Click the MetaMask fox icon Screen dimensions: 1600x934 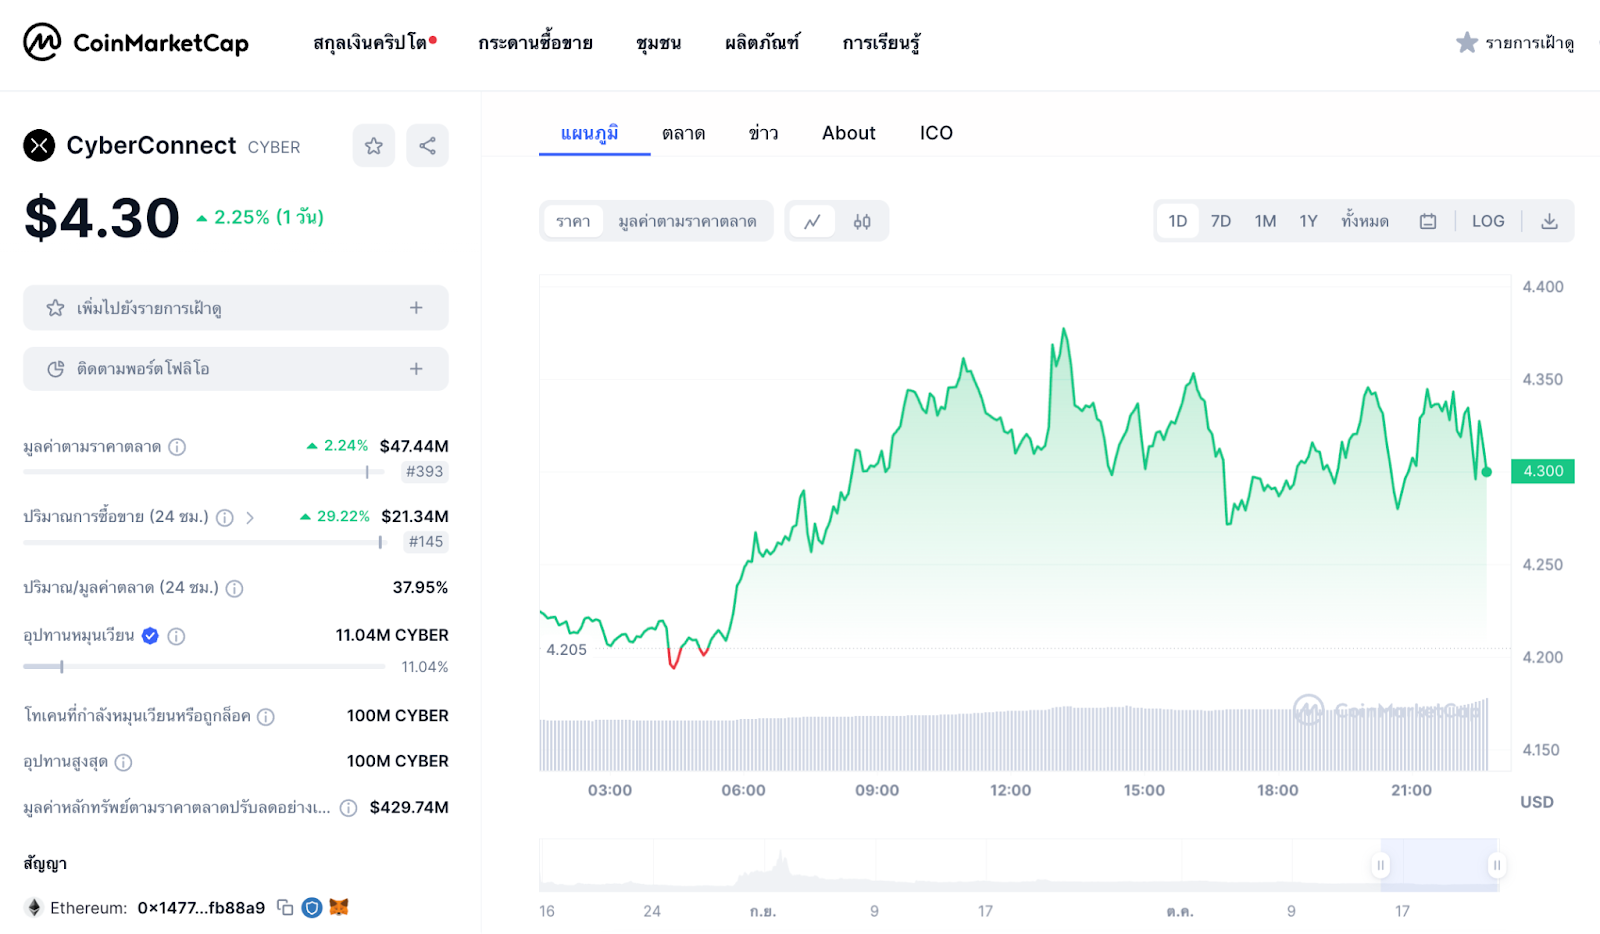pyautogui.click(x=339, y=907)
